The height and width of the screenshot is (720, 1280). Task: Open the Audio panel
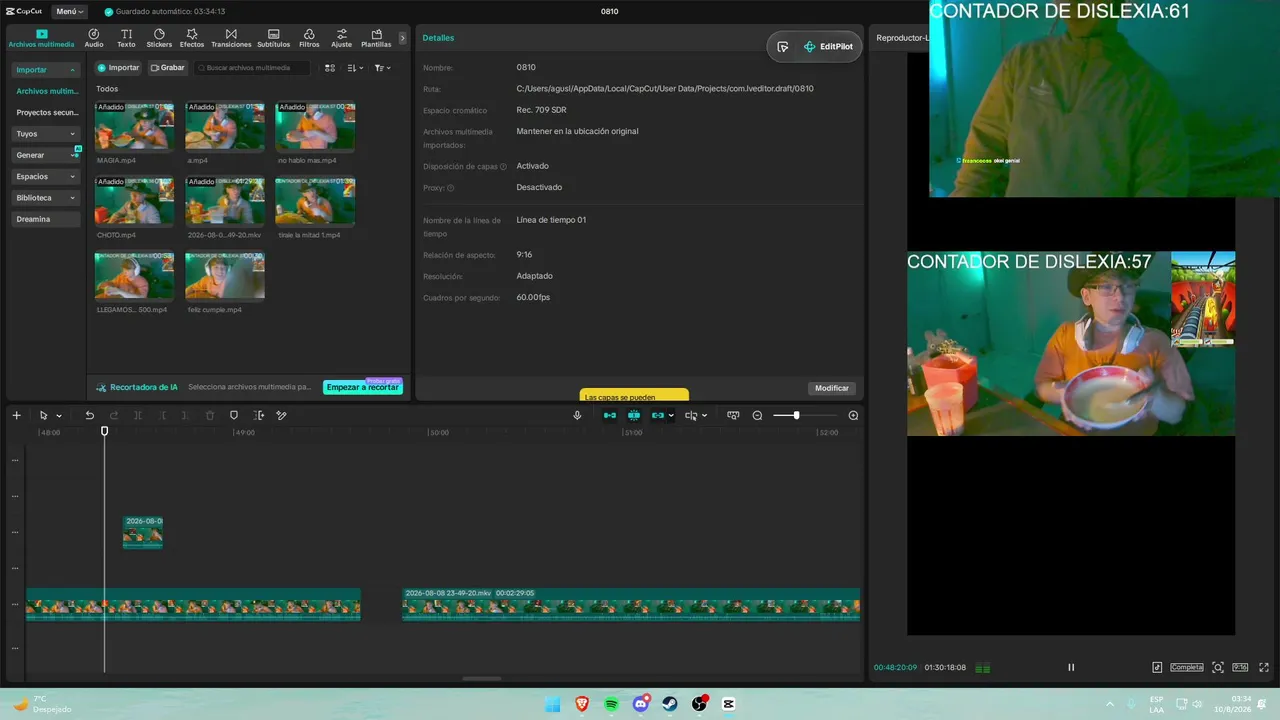pyautogui.click(x=94, y=38)
